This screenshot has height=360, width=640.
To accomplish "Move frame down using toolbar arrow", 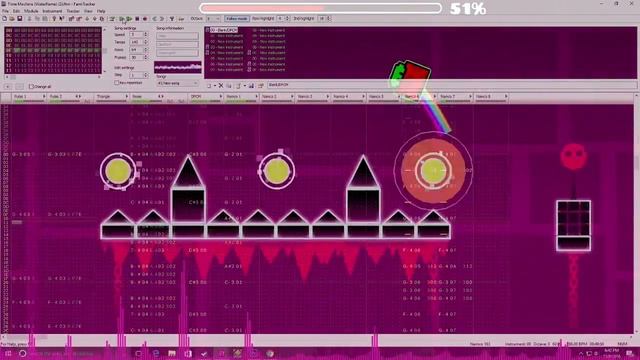I will 87,19.
